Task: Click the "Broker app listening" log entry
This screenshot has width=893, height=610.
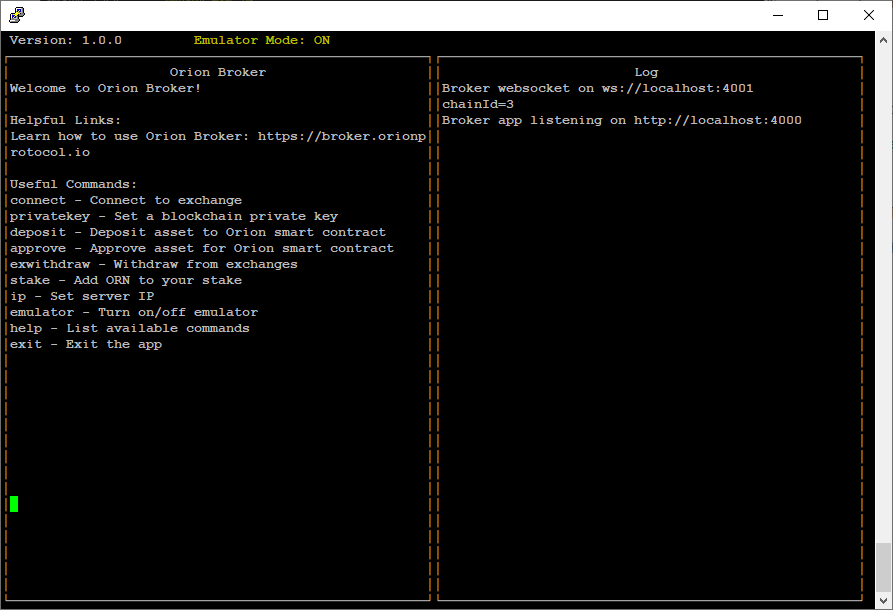Action: [x=621, y=120]
